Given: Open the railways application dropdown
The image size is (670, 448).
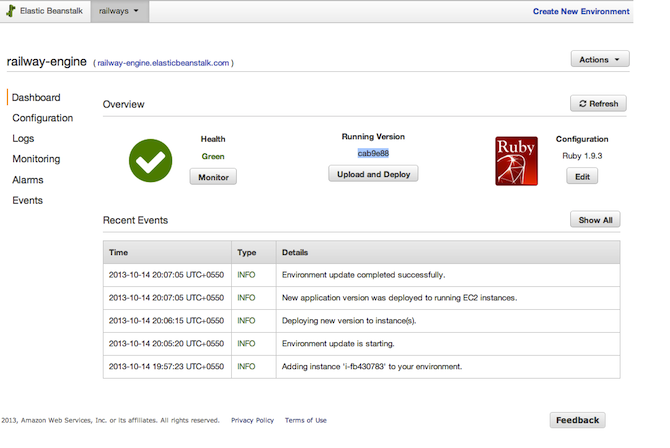Looking at the screenshot, I should tap(119, 12).
